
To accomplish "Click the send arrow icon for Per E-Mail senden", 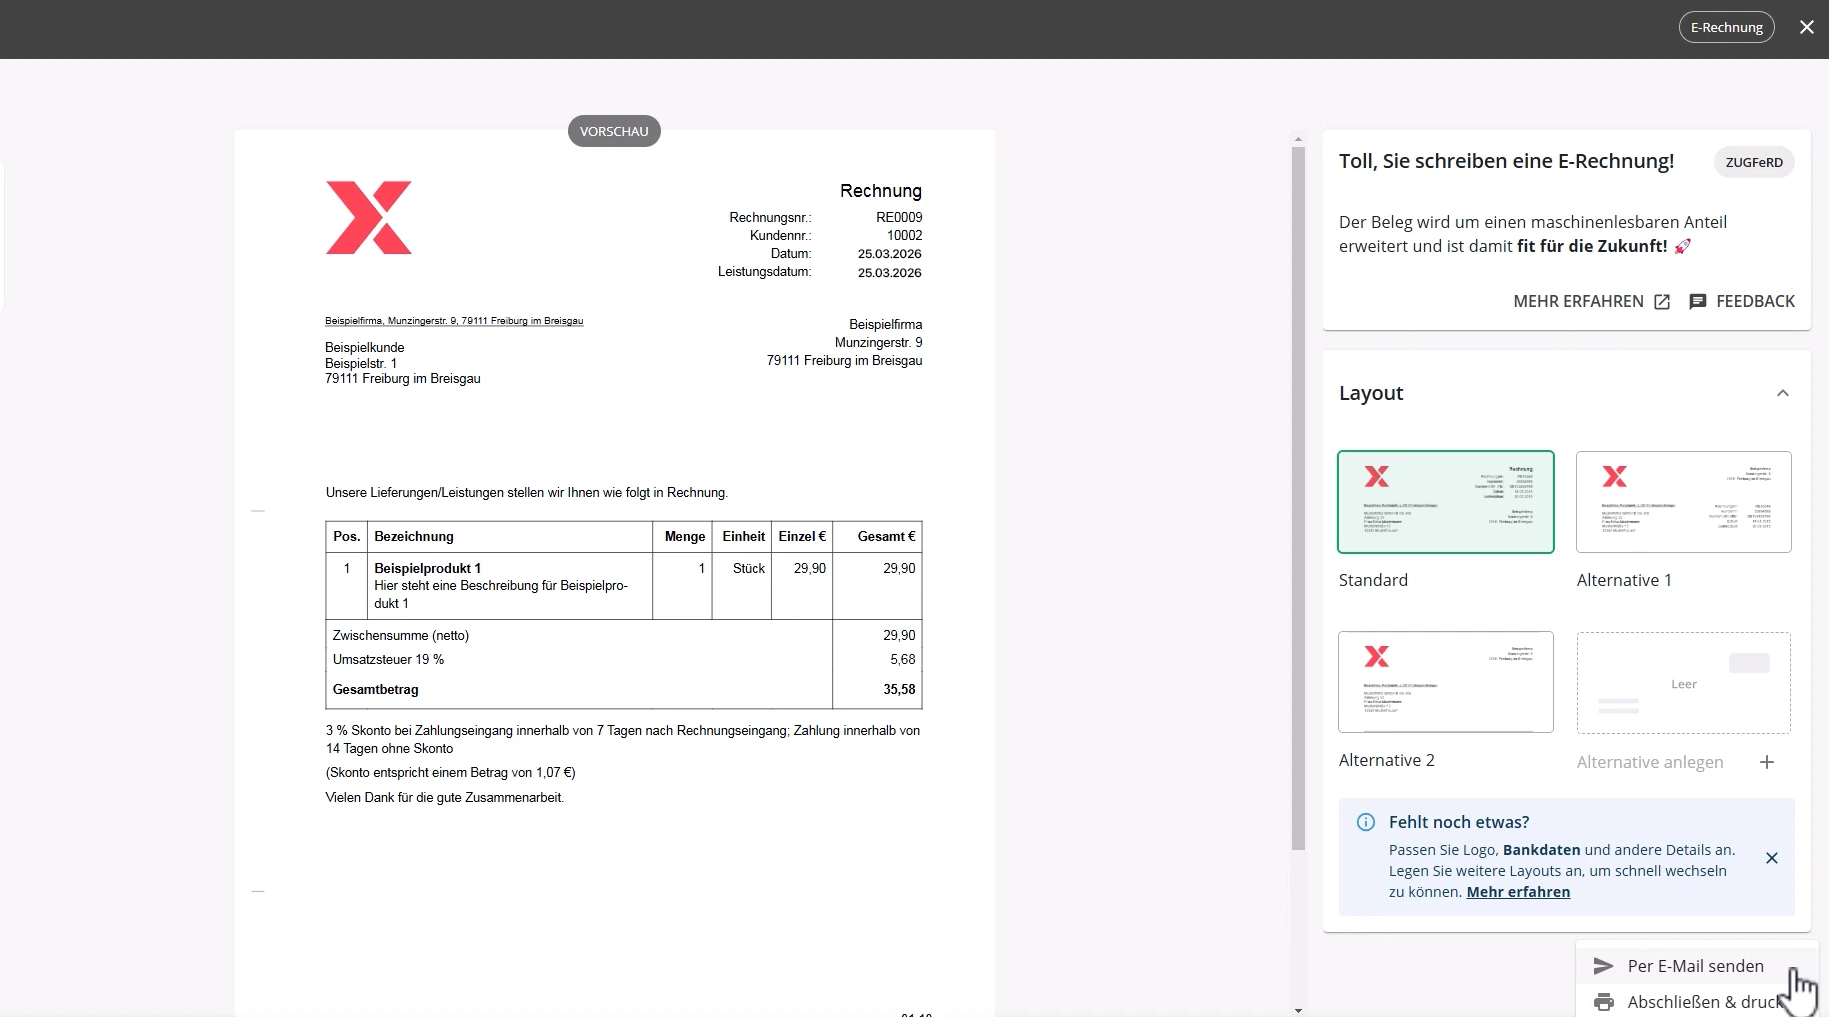I will point(1603,966).
